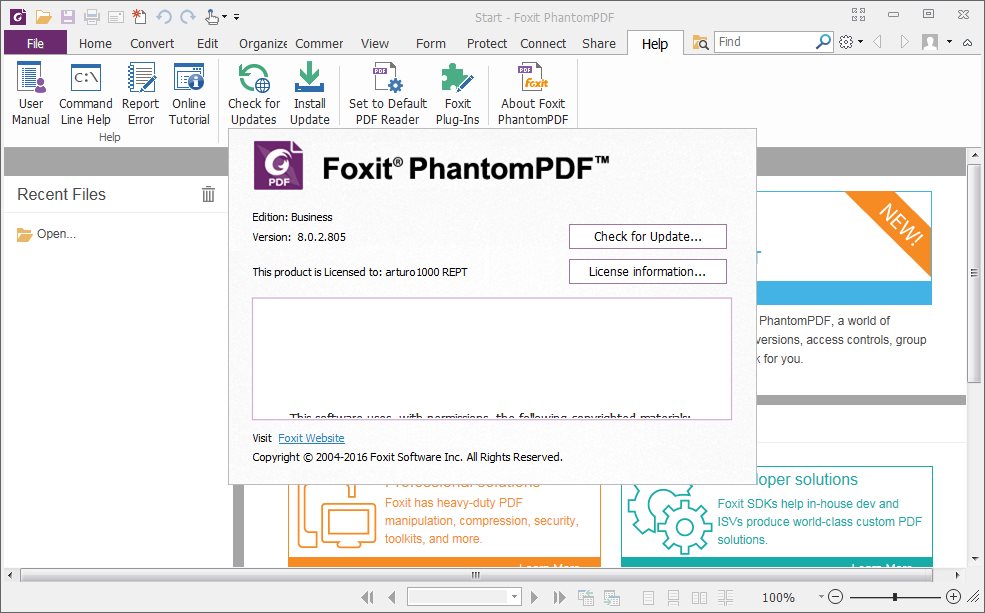Open Foxit Plug-Ins

(x=457, y=94)
